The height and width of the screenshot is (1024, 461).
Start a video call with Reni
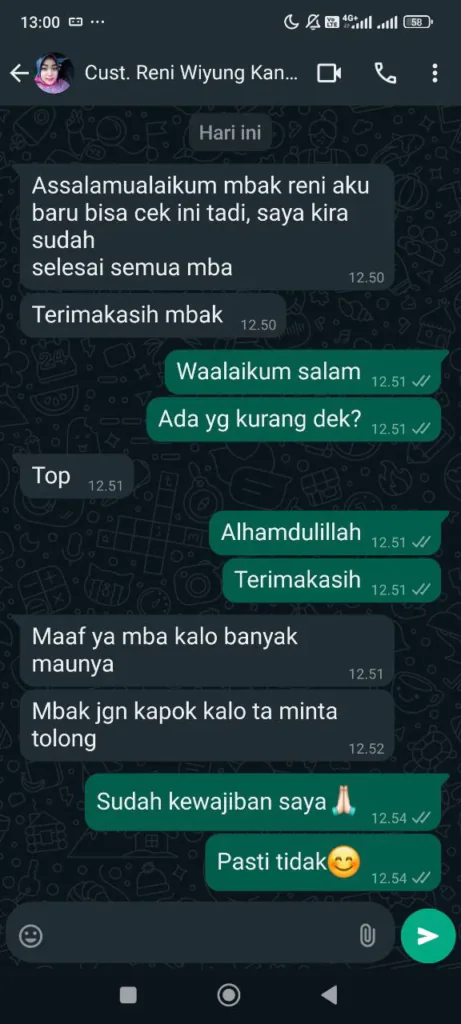coord(329,74)
